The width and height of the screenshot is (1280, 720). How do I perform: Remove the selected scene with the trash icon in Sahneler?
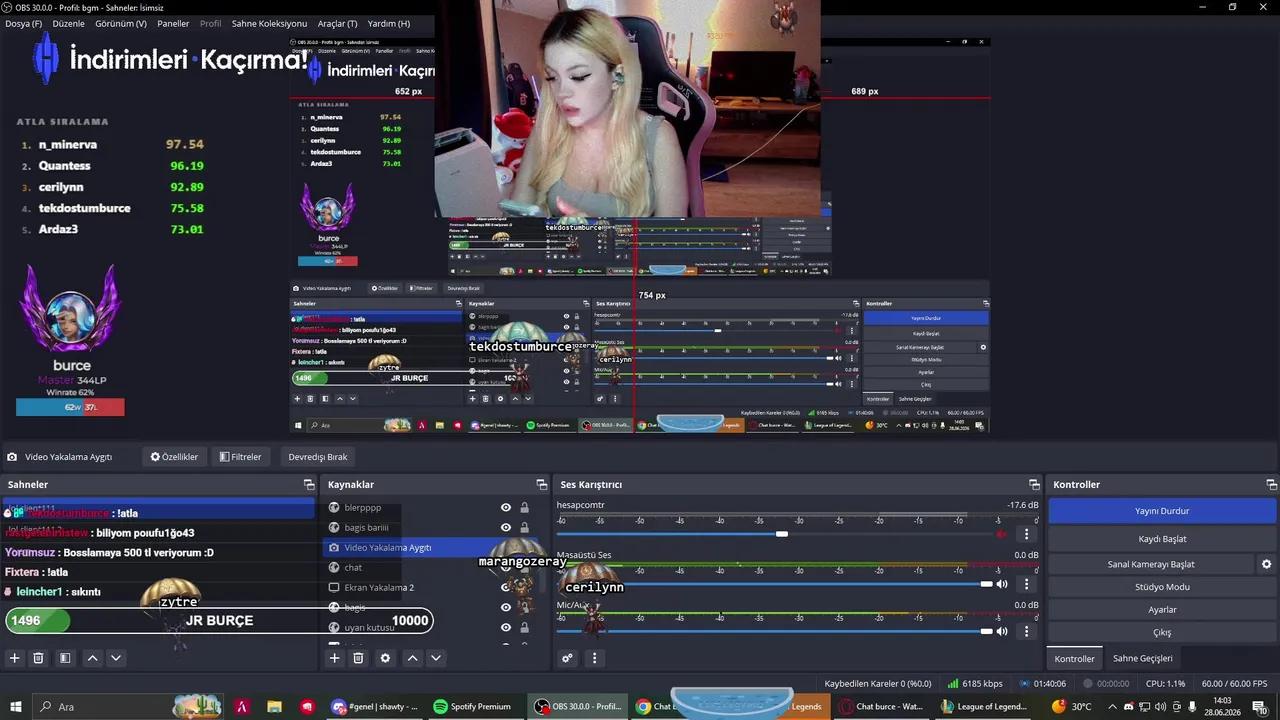coord(38,658)
